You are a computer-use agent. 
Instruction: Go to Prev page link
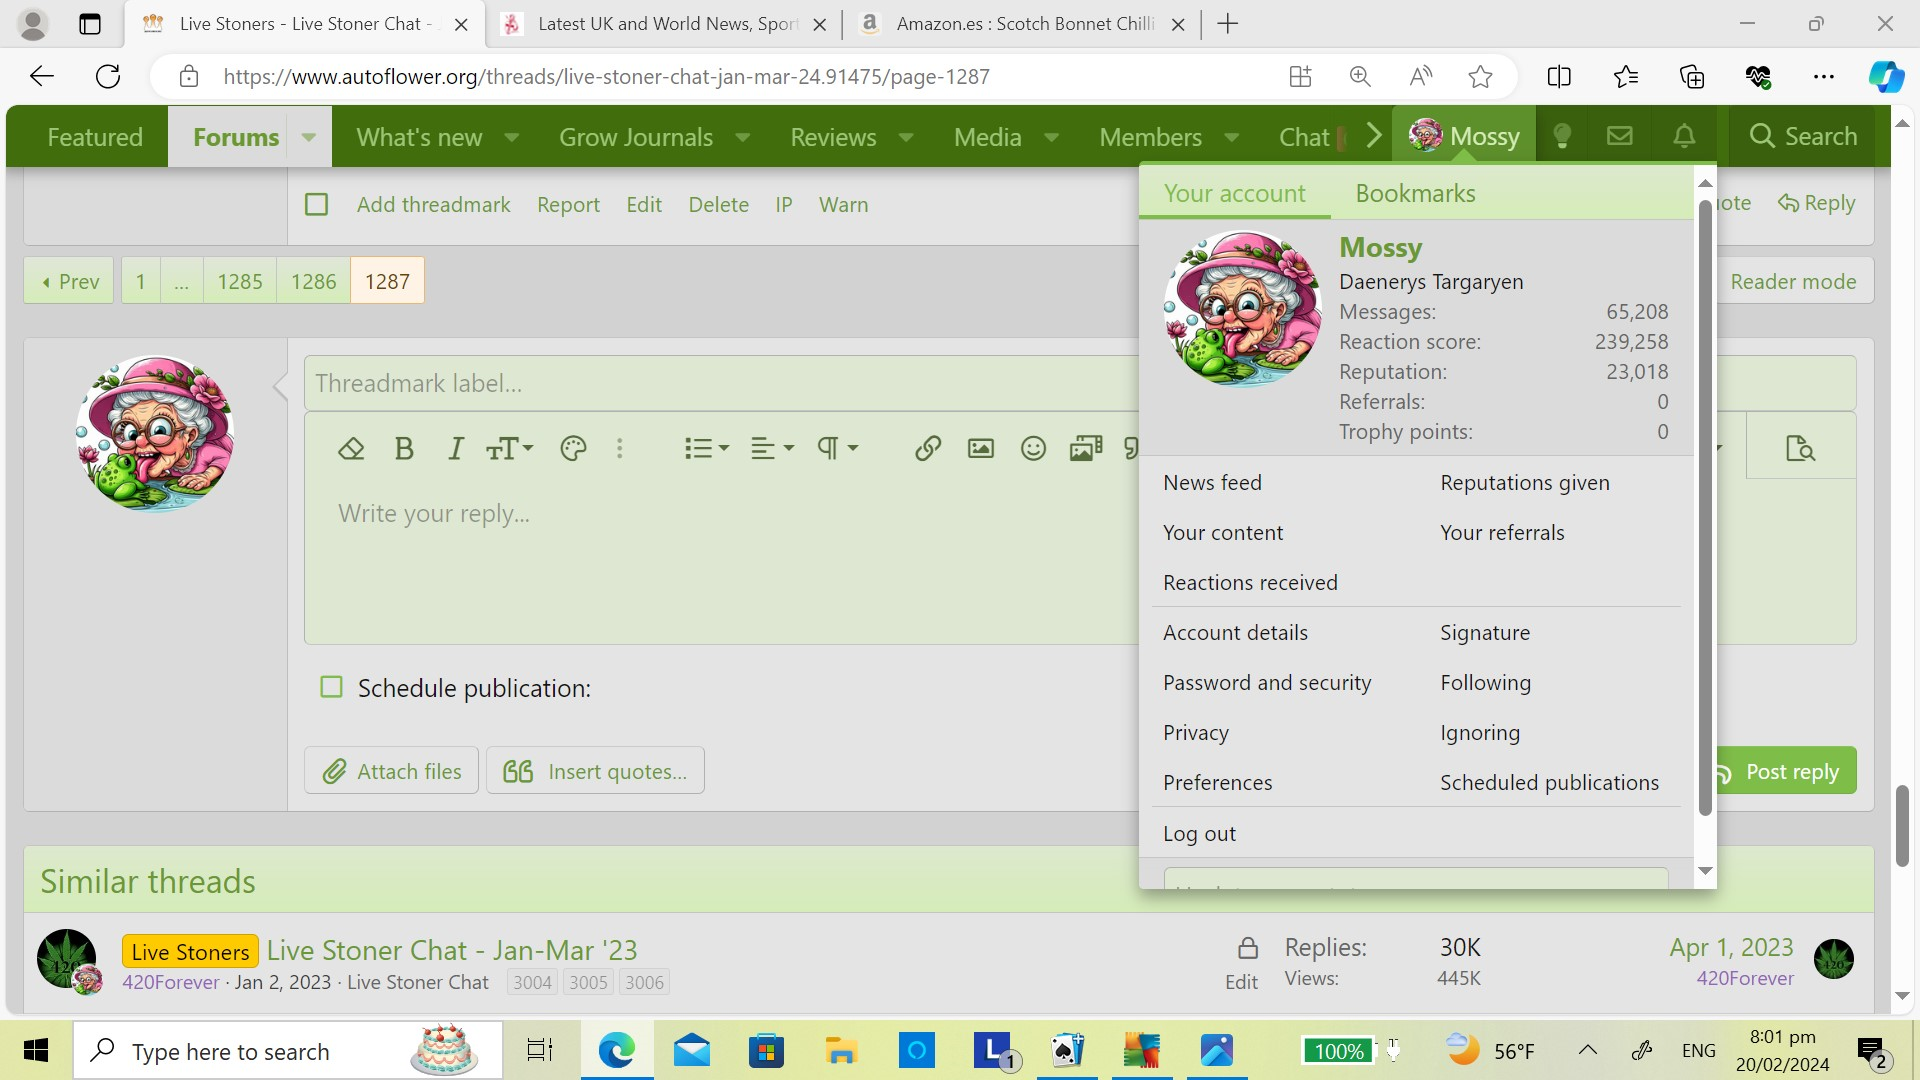click(x=69, y=281)
